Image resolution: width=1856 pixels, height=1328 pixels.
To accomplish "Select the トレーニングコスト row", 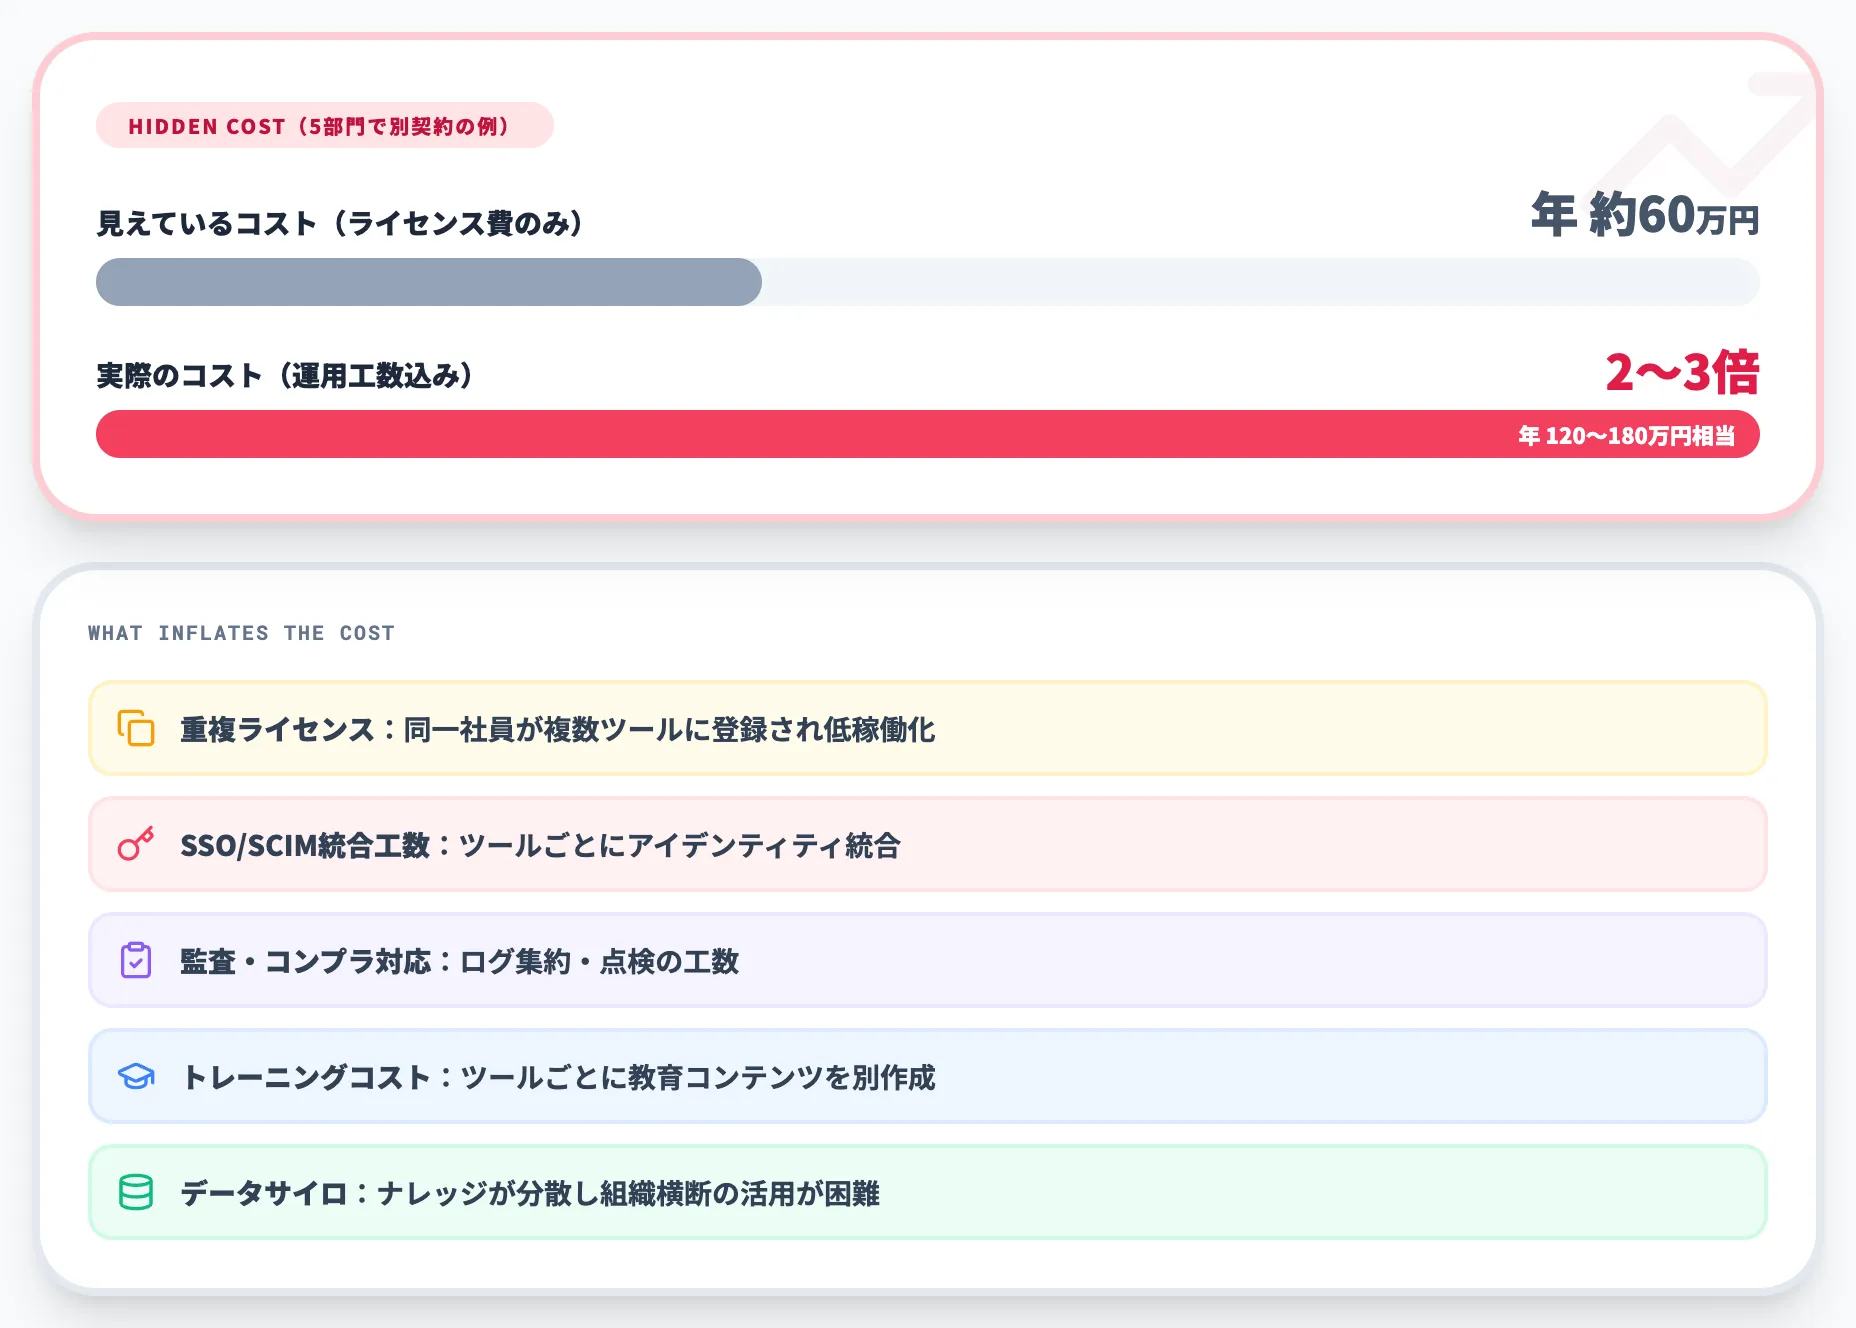I will [928, 1076].
